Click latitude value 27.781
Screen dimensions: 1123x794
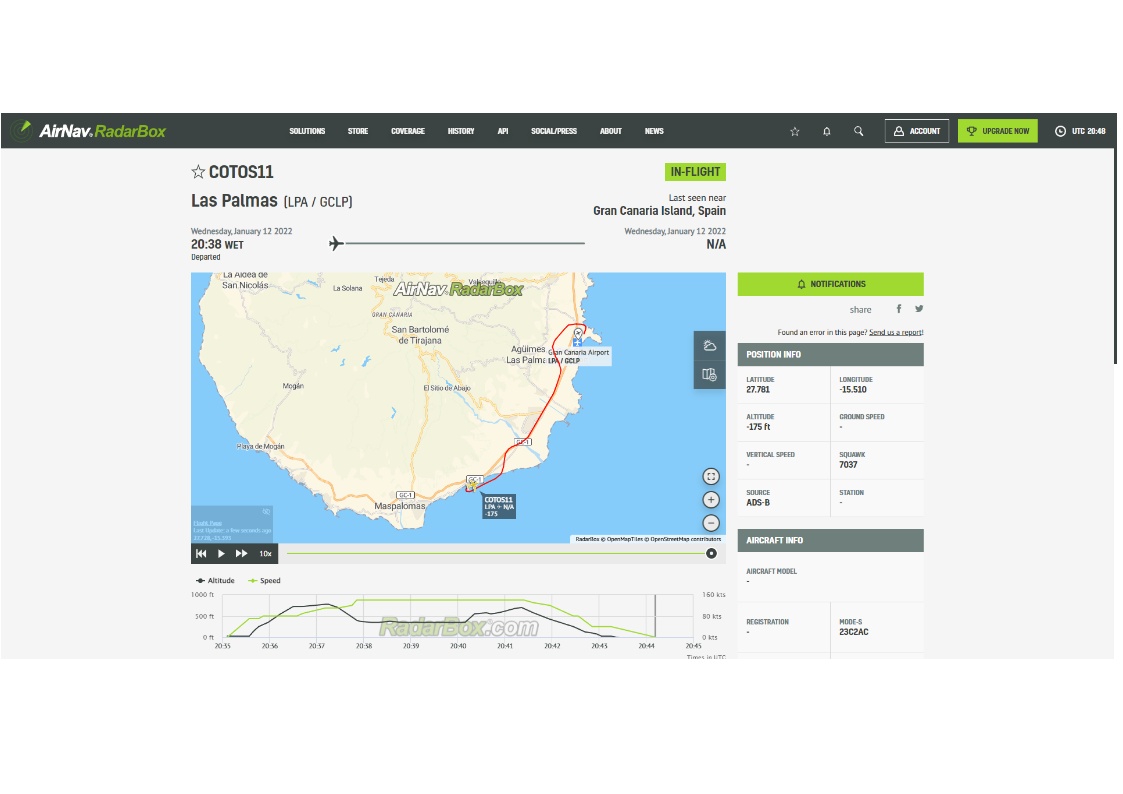758,389
